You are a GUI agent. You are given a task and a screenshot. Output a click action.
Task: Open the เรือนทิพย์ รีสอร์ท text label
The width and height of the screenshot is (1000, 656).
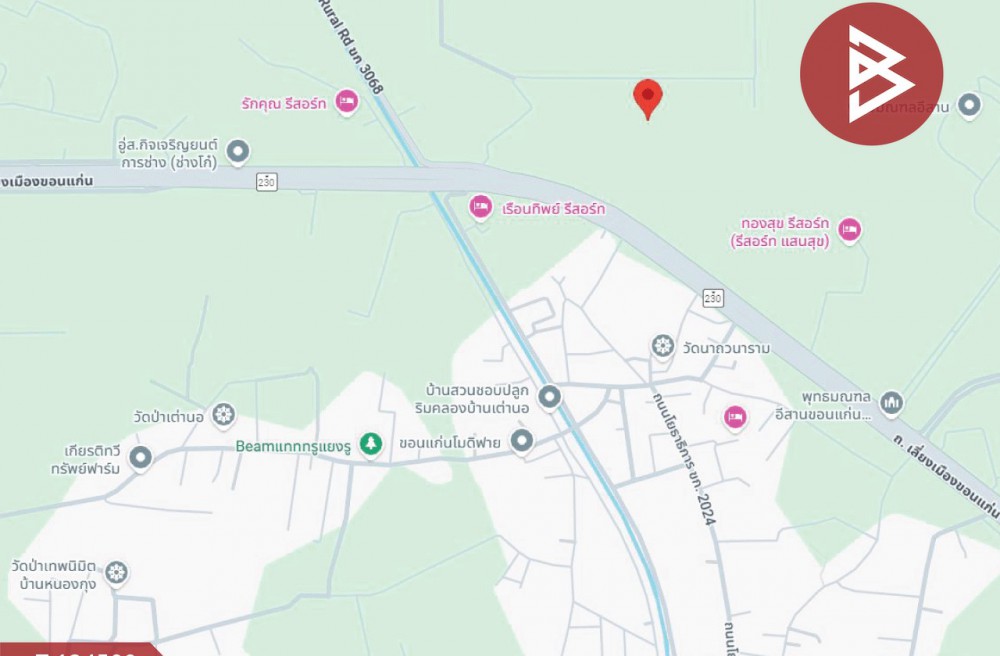click(x=553, y=208)
